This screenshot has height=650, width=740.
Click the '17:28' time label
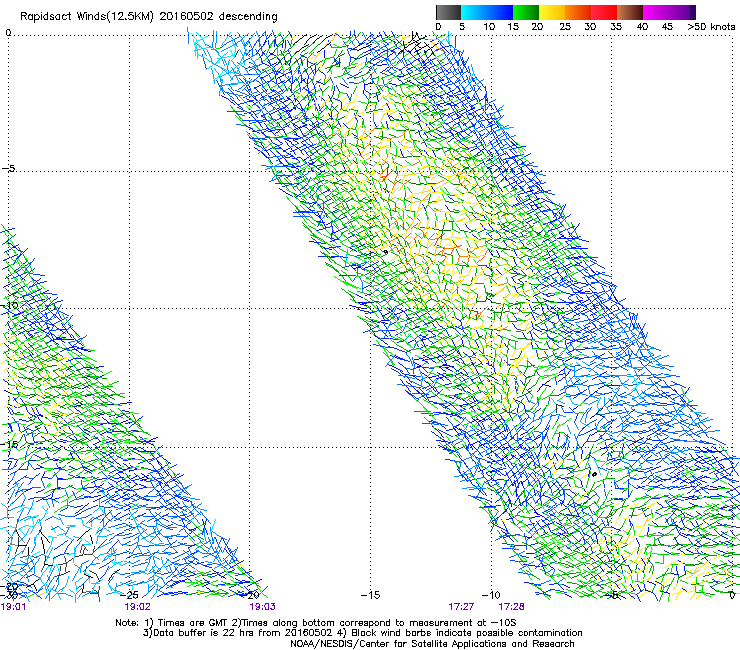[x=512, y=607]
